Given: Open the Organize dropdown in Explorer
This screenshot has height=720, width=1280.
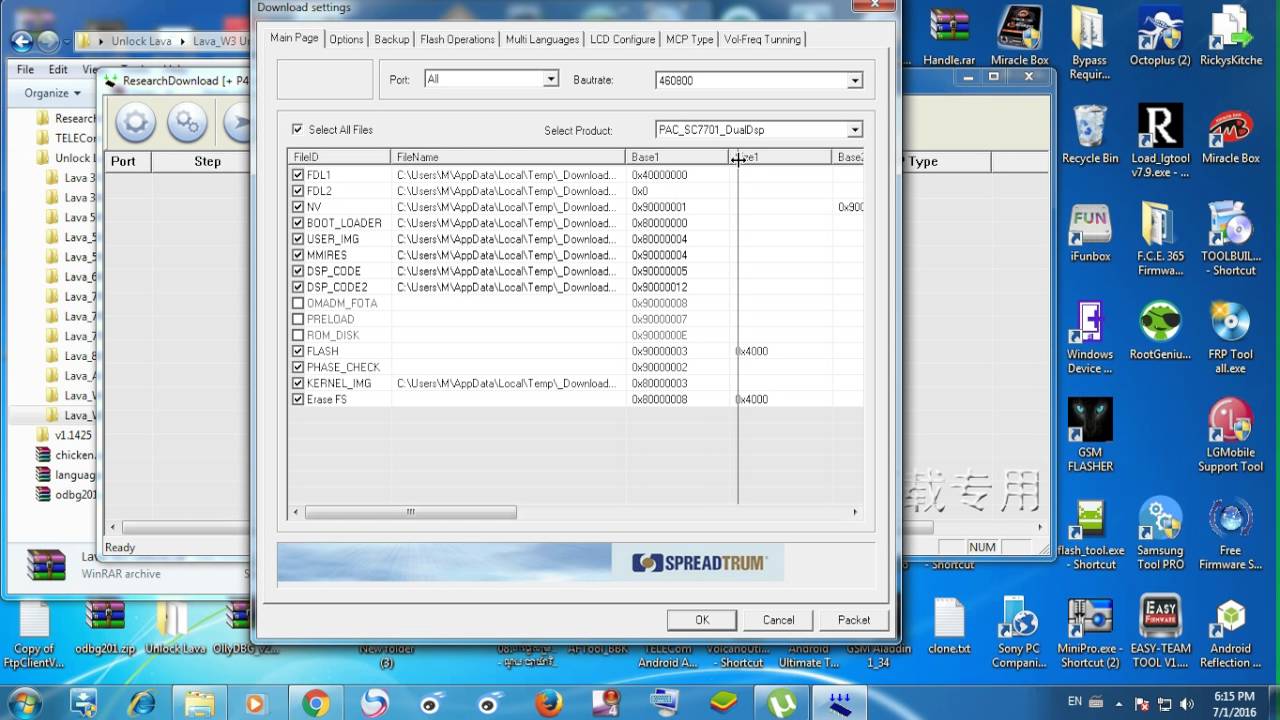Looking at the screenshot, I should coord(53,93).
